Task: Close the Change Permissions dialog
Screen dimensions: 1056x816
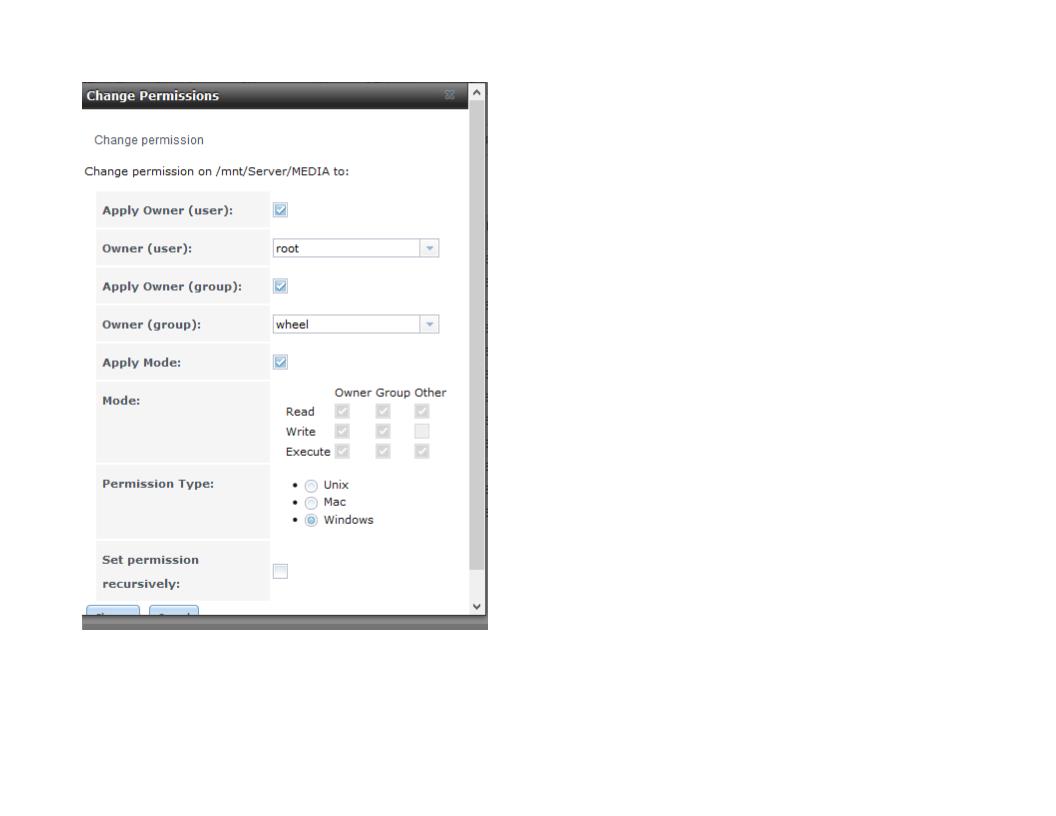Action: click(x=450, y=95)
